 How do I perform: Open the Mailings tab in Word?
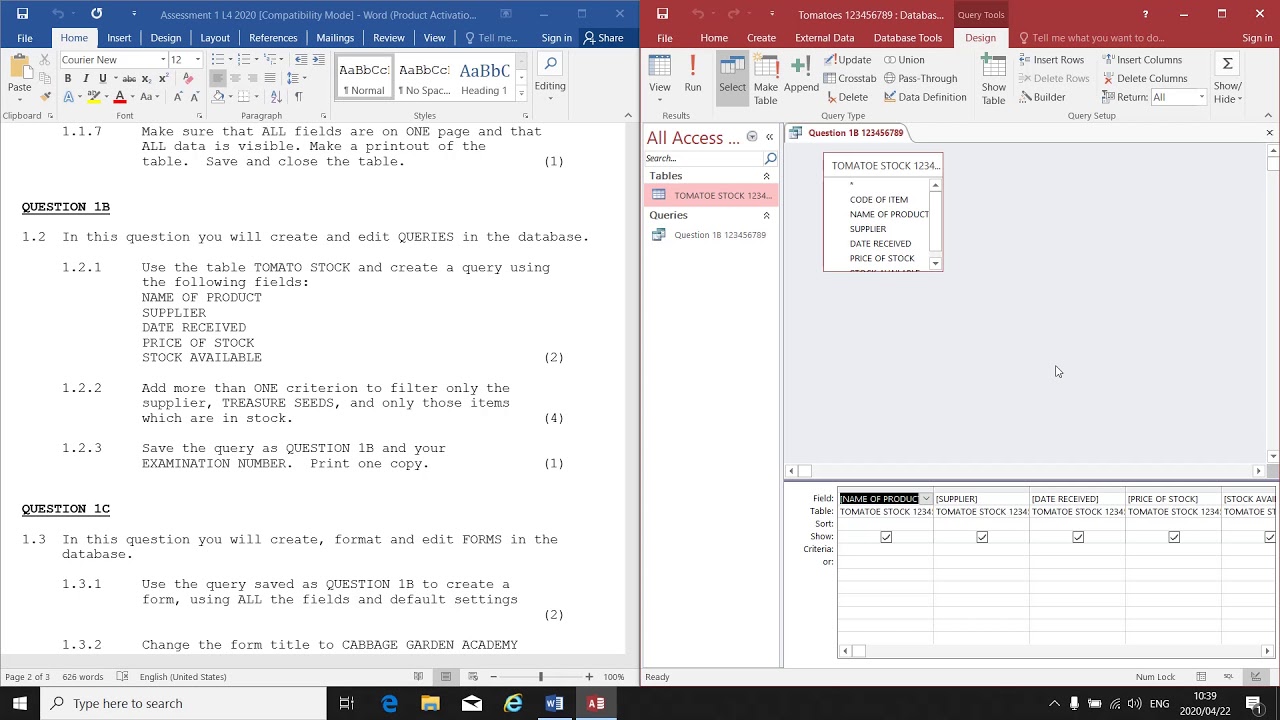coord(335,38)
